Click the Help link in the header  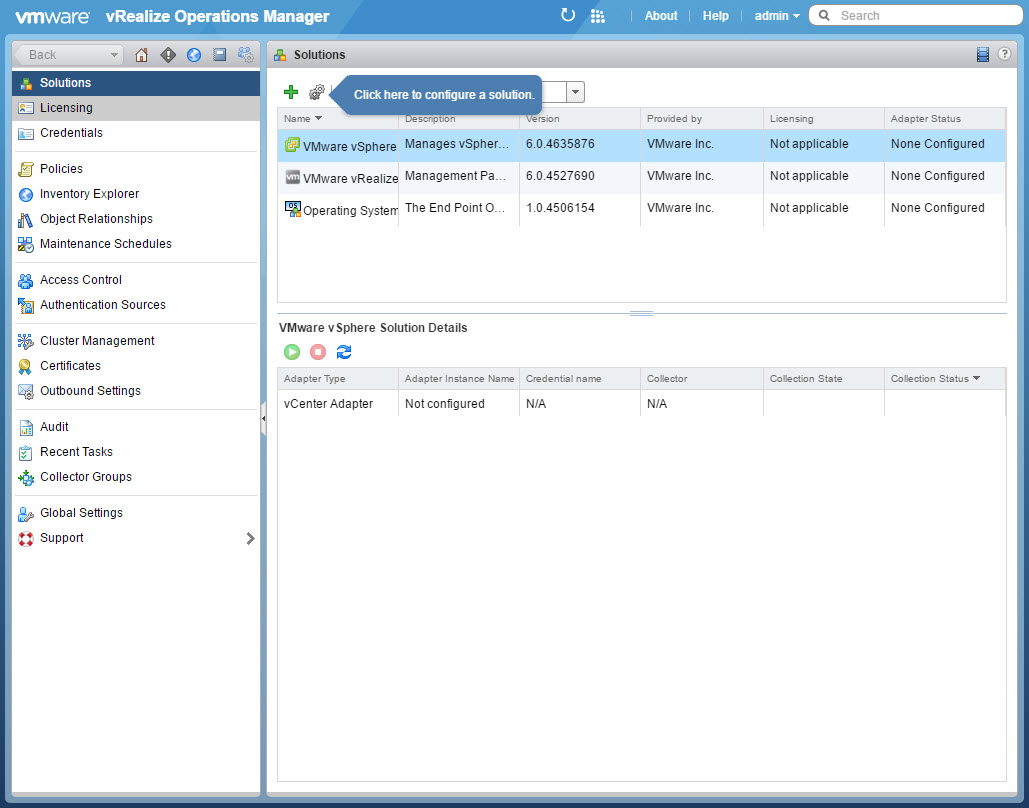(x=715, y=16)
